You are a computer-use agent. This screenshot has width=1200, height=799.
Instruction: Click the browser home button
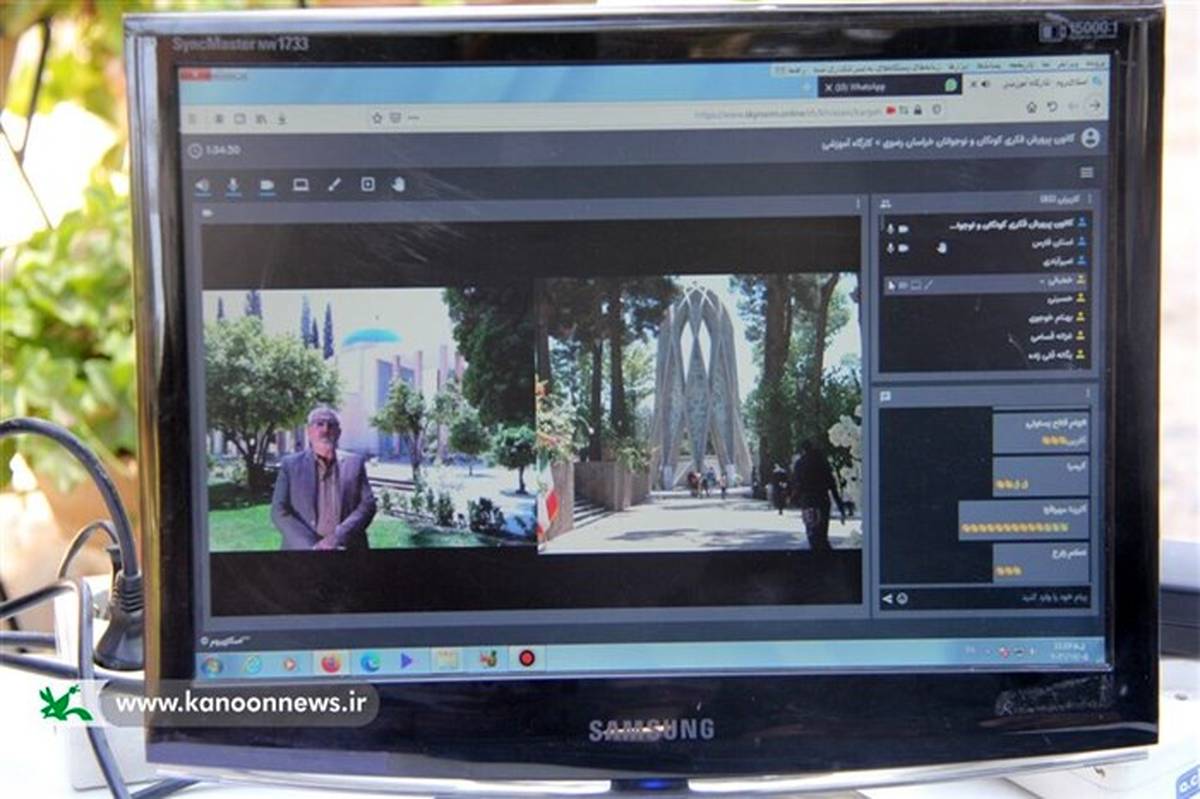[x=1031, y=107]
